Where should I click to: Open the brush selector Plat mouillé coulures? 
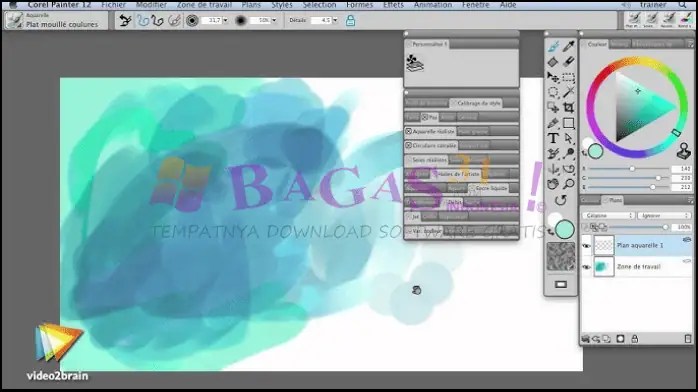(x=56, y=20)
